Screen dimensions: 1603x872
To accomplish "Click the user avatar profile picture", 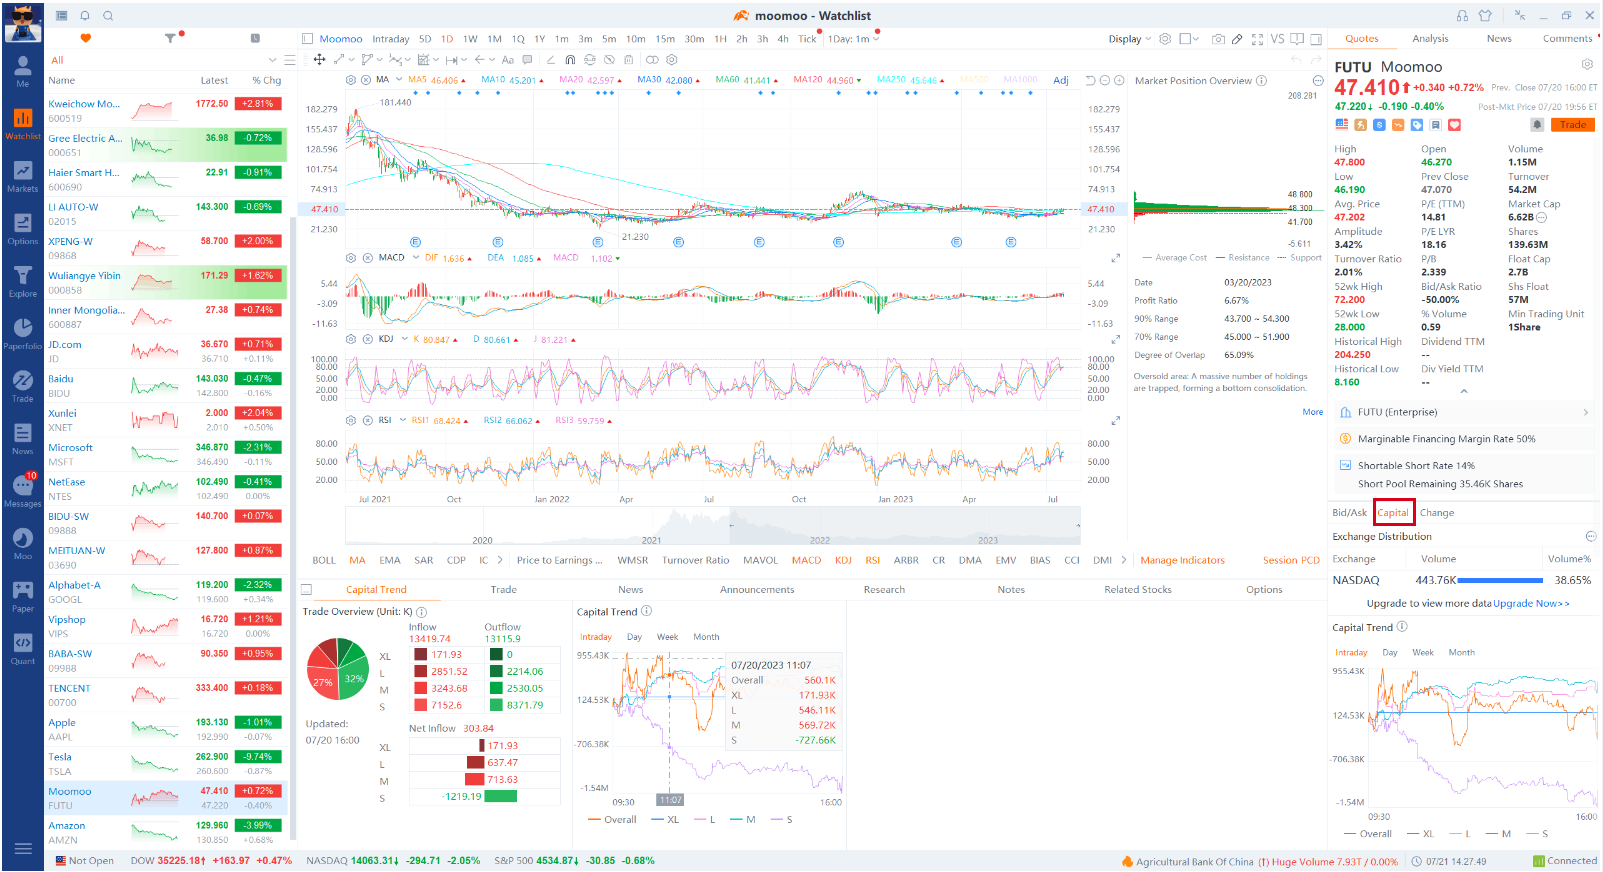I will [x=22, y=24].
